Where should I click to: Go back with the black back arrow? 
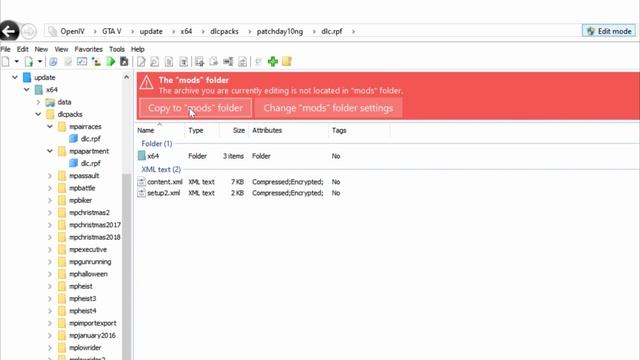click(x=9, y=31)
